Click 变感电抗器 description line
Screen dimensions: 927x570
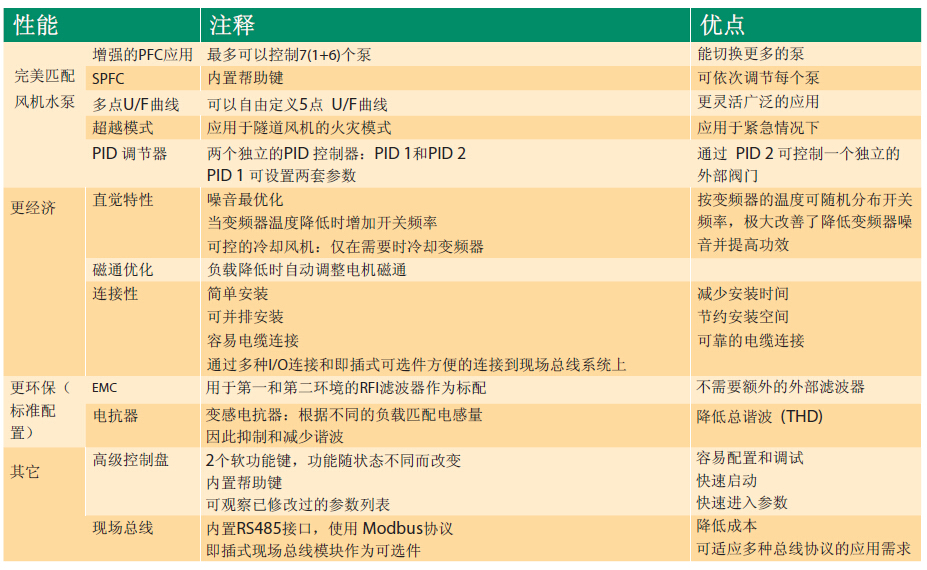pos(344,415)
